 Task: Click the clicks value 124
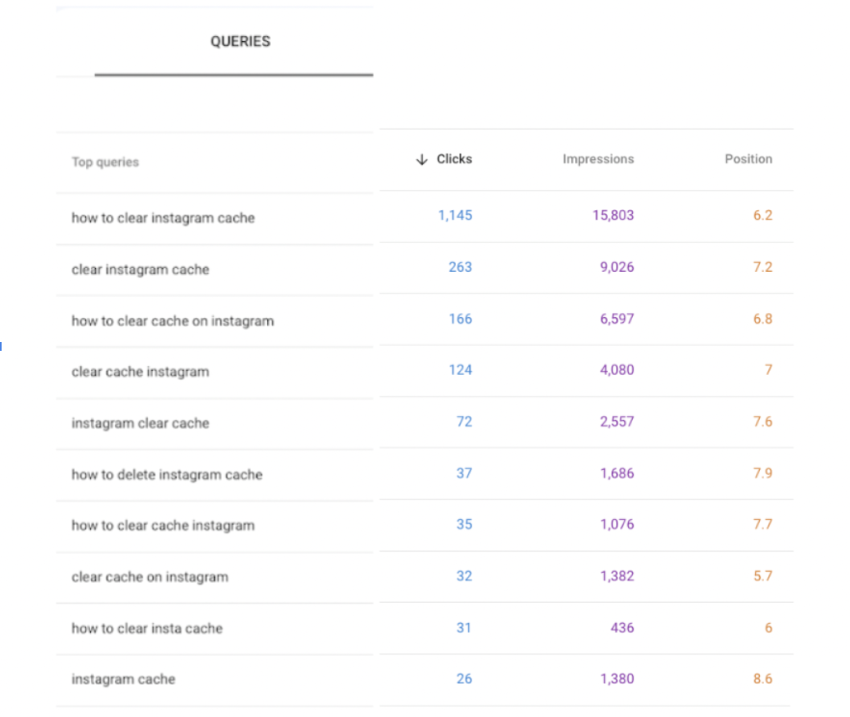coord(460,370)
